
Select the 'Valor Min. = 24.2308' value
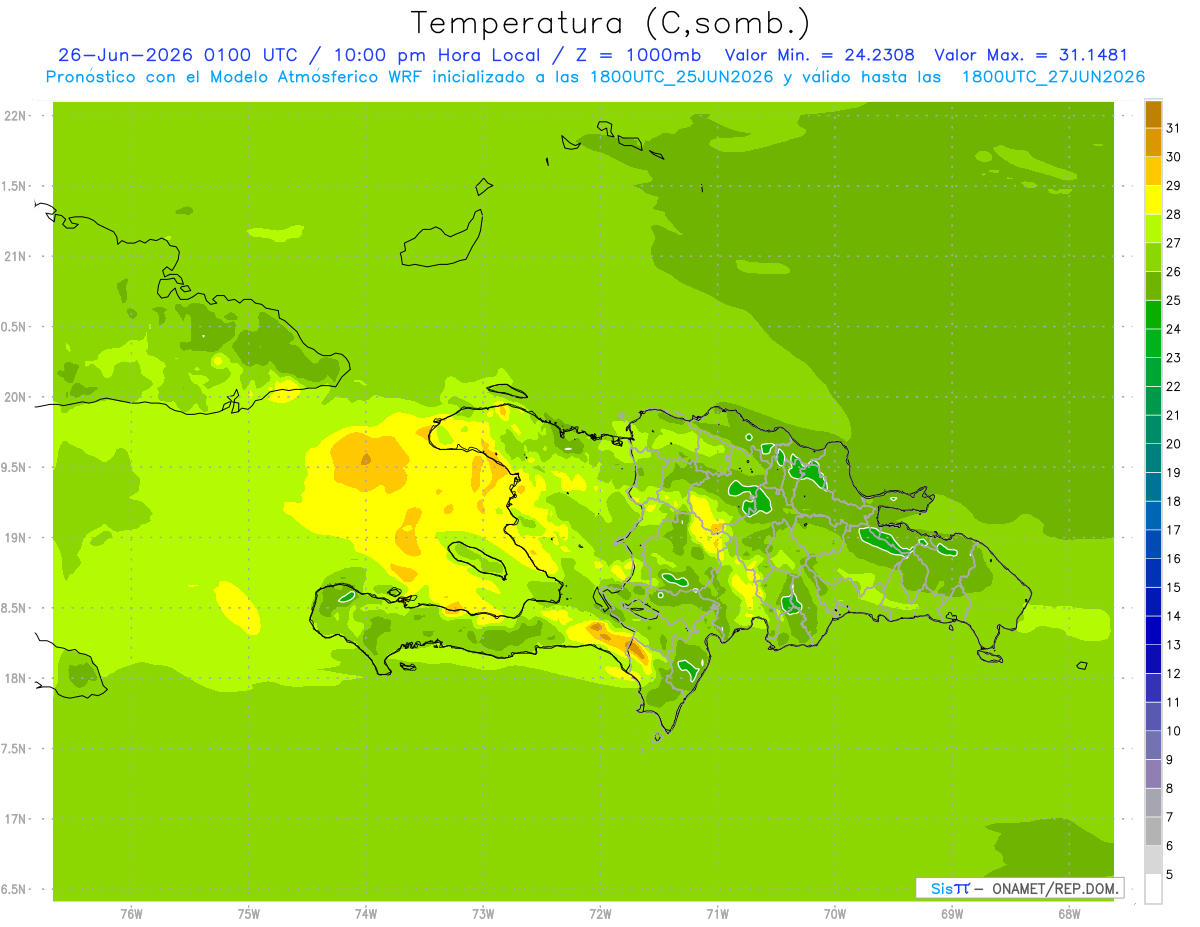coord(820,55)
